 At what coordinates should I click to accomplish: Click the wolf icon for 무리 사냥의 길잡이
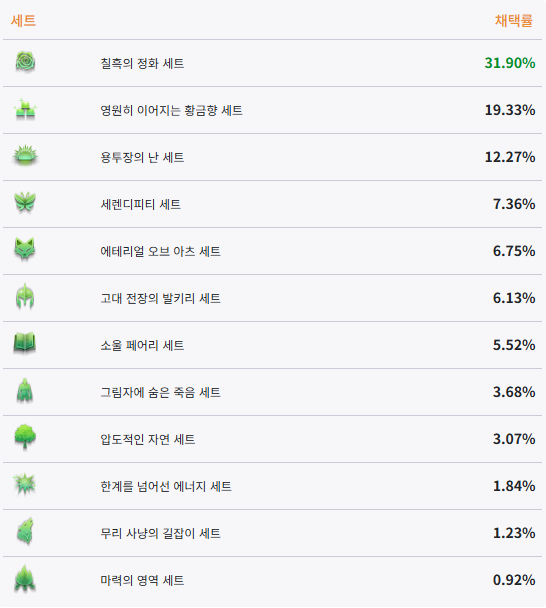pos(25,532)
